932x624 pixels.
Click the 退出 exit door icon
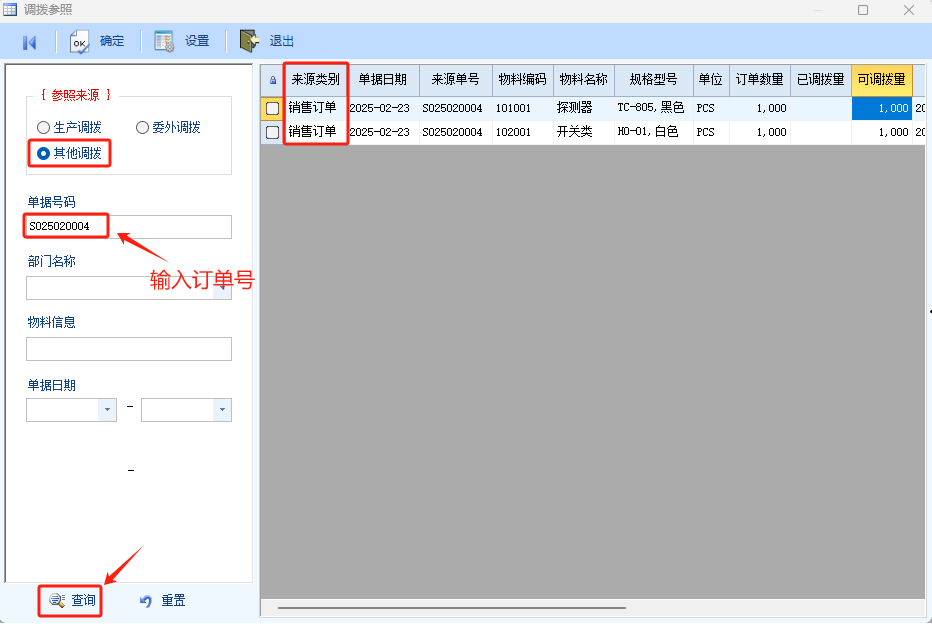click(250, 42)
